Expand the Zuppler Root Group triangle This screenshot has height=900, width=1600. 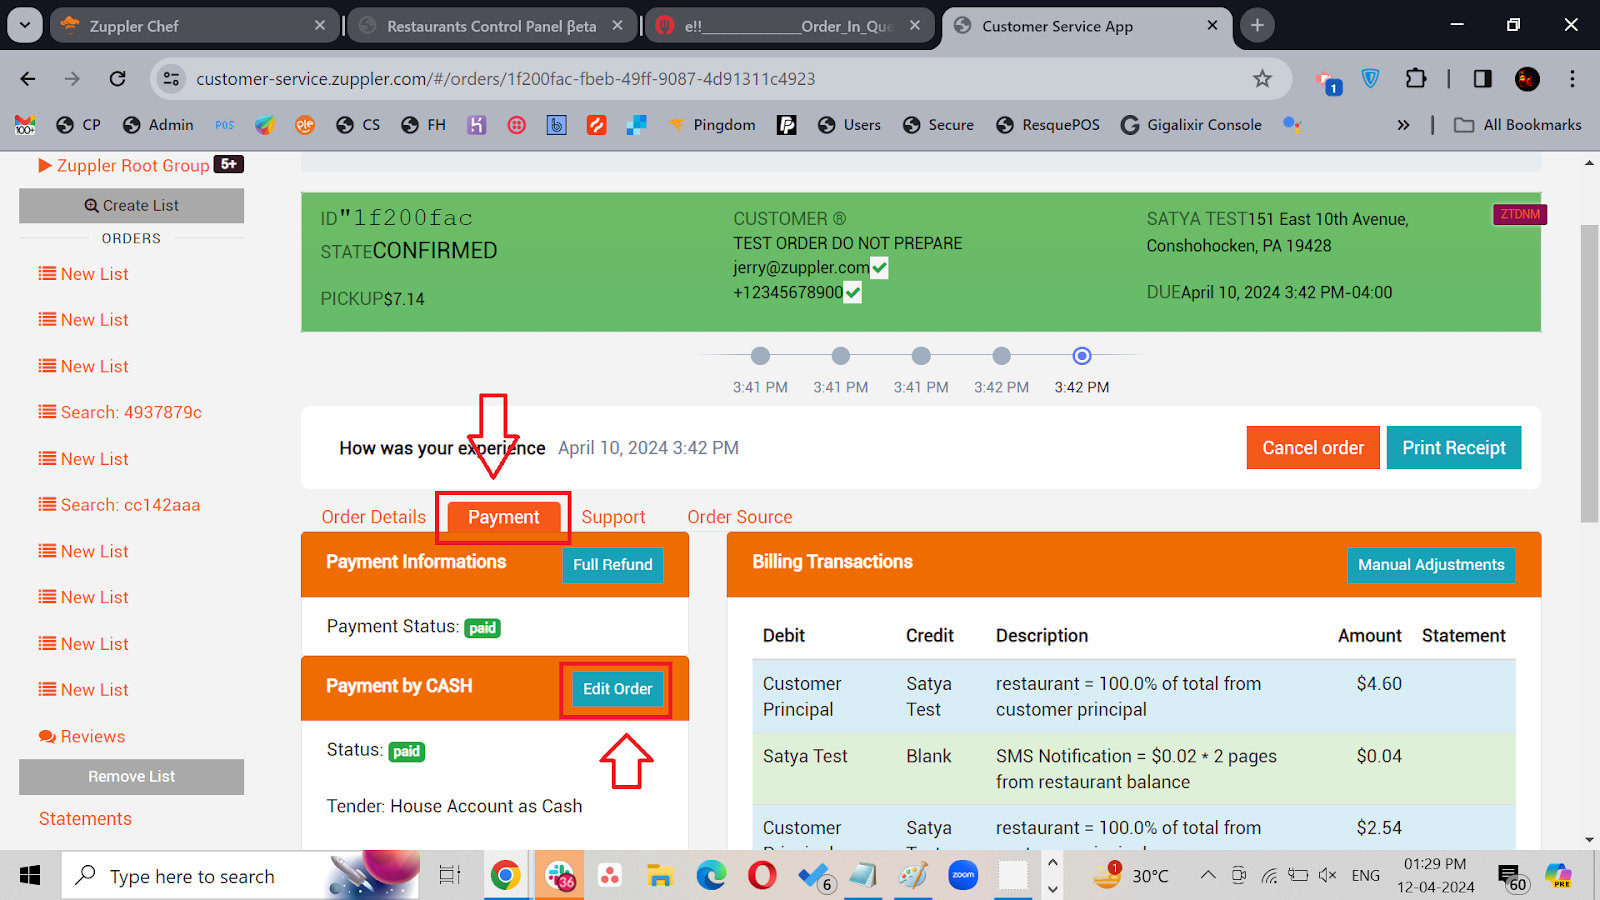[x=45, y=165]
